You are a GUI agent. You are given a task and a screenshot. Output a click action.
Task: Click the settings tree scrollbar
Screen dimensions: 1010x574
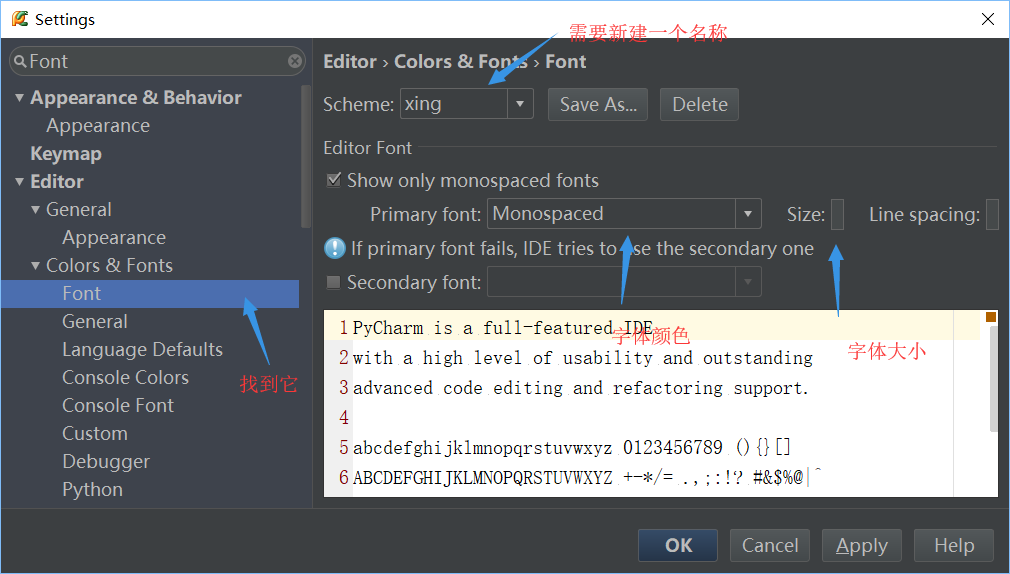[305, 157]
